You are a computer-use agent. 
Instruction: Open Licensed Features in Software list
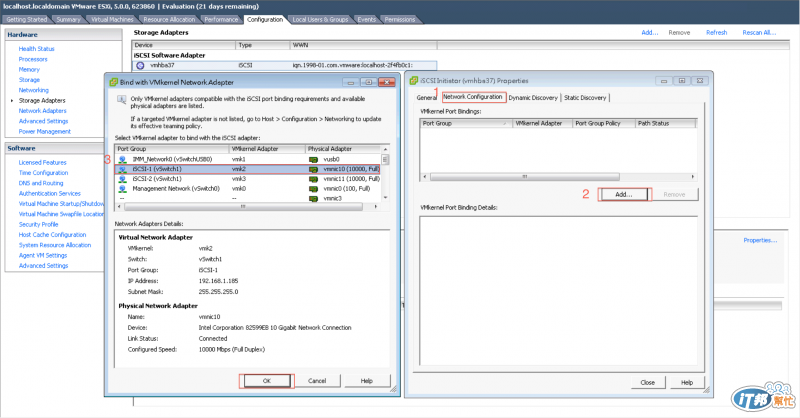coord(42,163)
